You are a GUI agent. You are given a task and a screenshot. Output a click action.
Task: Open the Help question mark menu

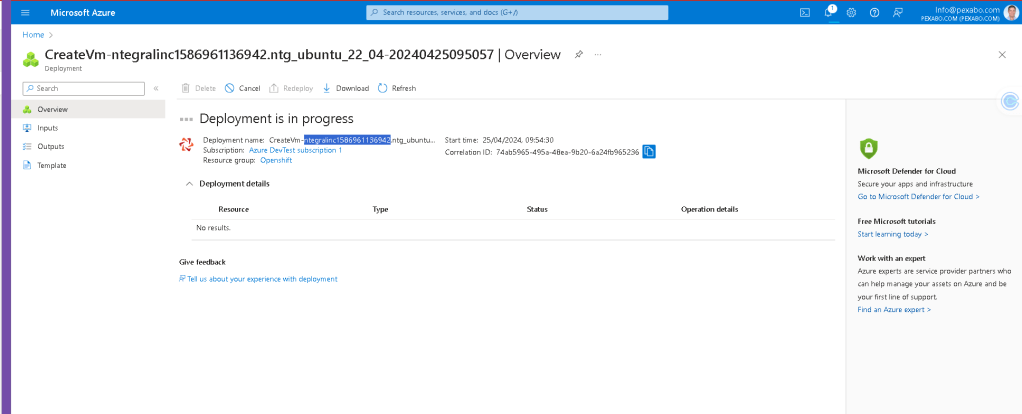875,12
